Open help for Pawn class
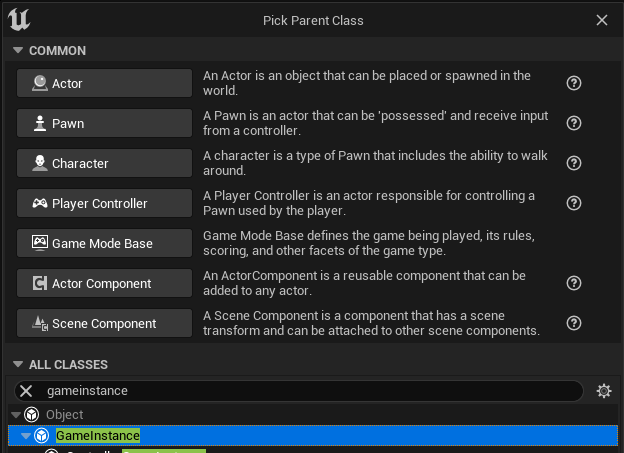The width and height of the screenshot is (624, 453). click(574, 124)
